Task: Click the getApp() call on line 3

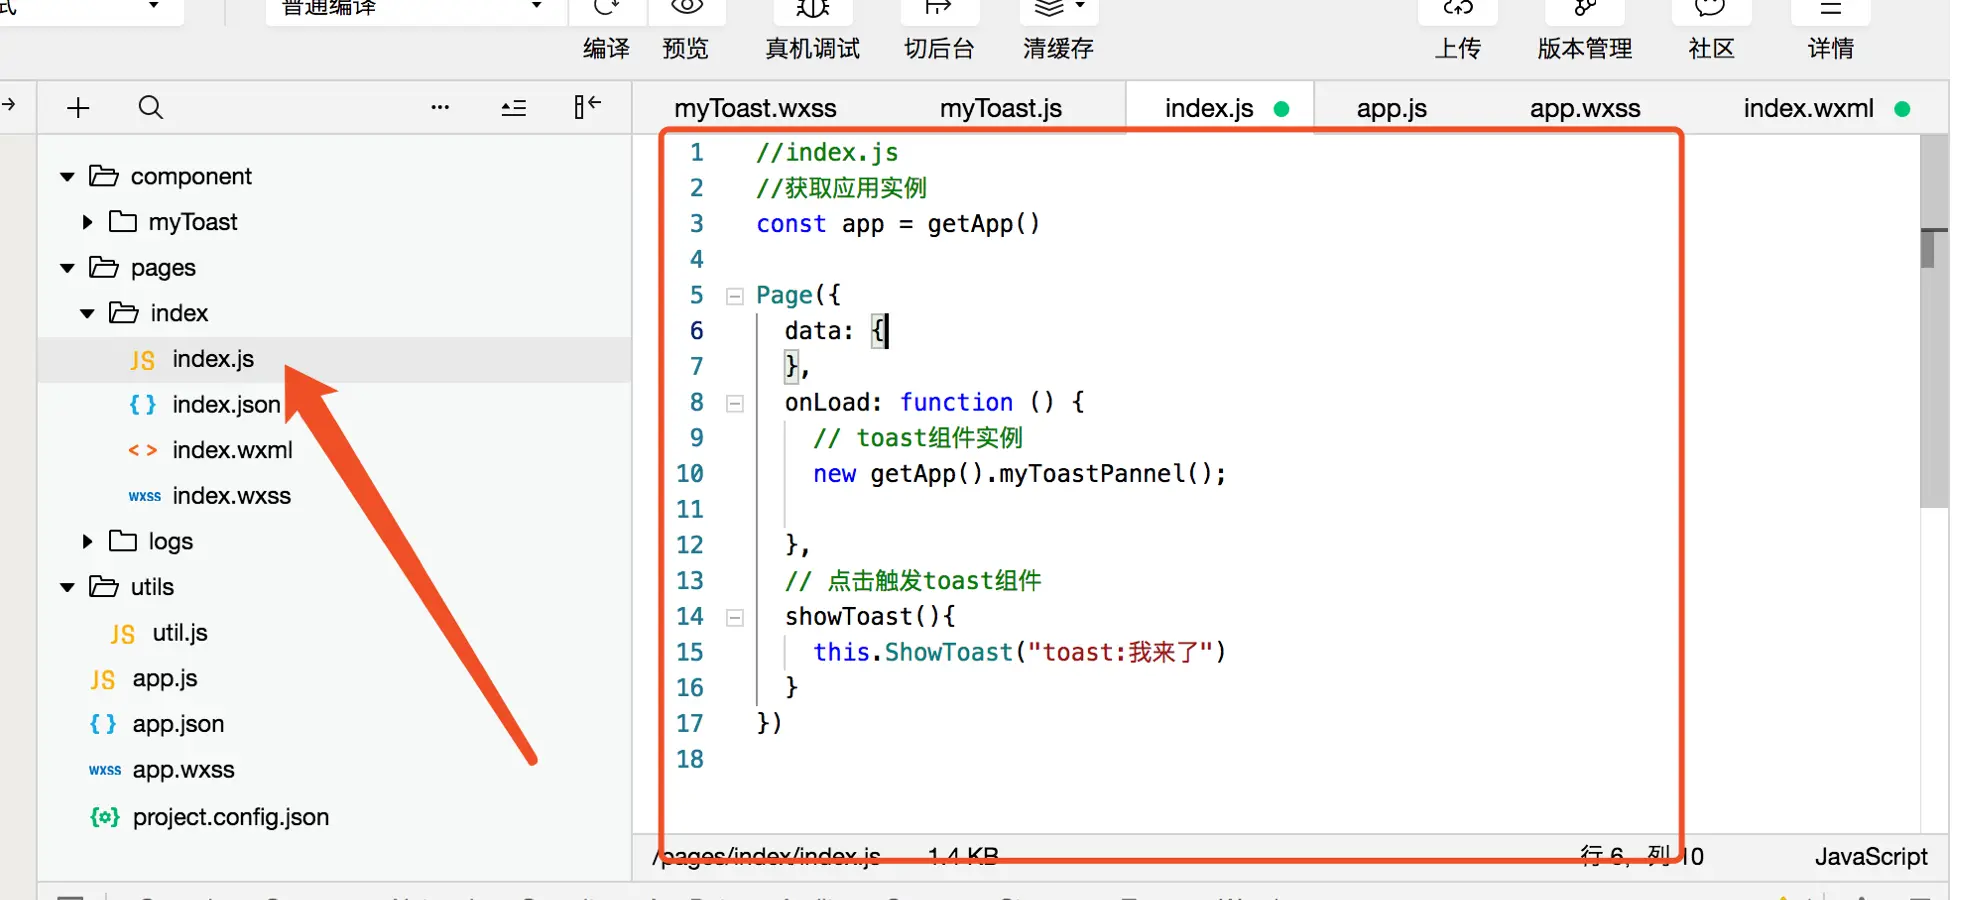Action: [983, 224]
